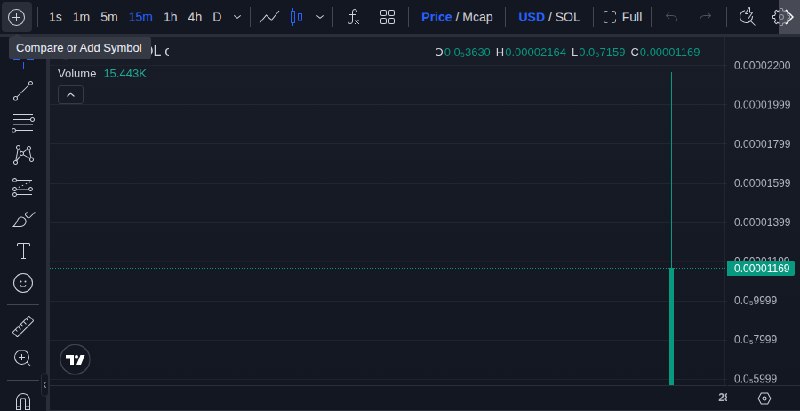Enter Full screen mode
Viewport: 800px width, 411px height.
coord(622,17)
